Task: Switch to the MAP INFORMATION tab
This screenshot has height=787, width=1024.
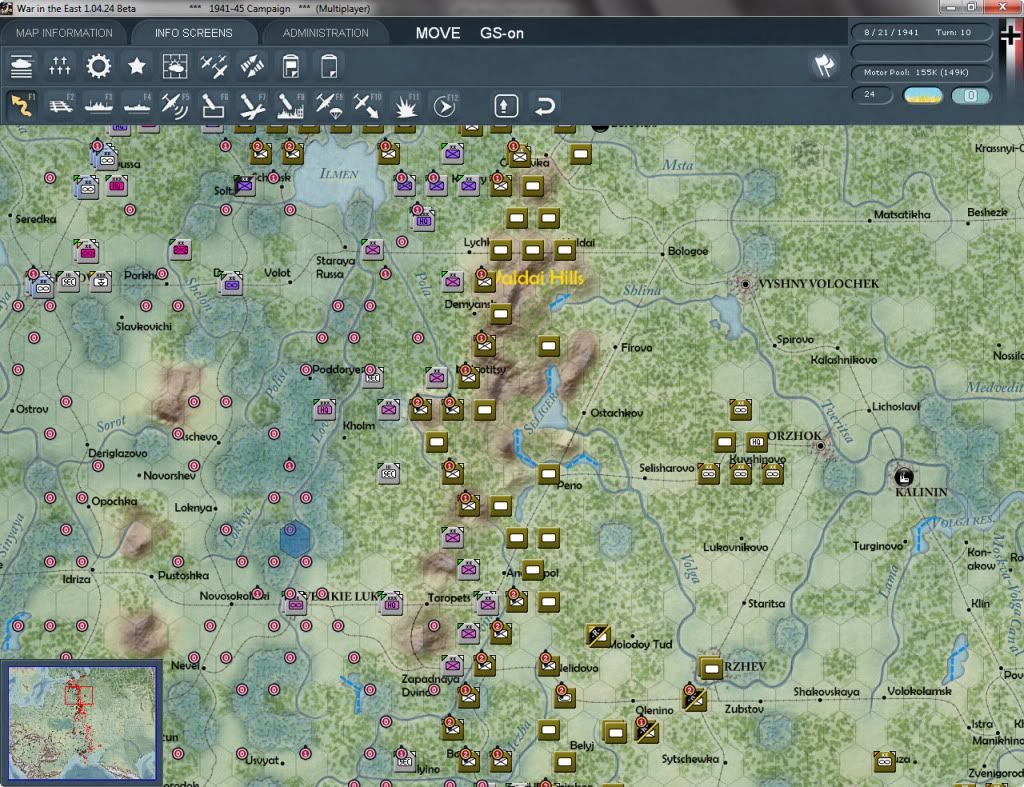Action: [x=64, y=33]
